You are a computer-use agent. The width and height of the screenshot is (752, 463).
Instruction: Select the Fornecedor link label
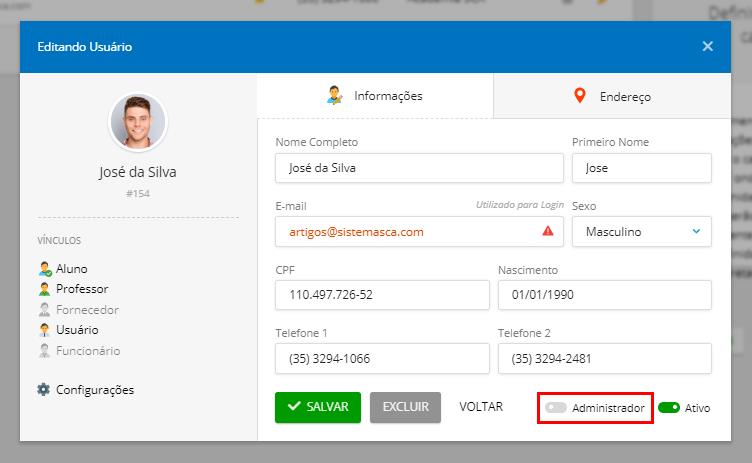coord(87,310)
